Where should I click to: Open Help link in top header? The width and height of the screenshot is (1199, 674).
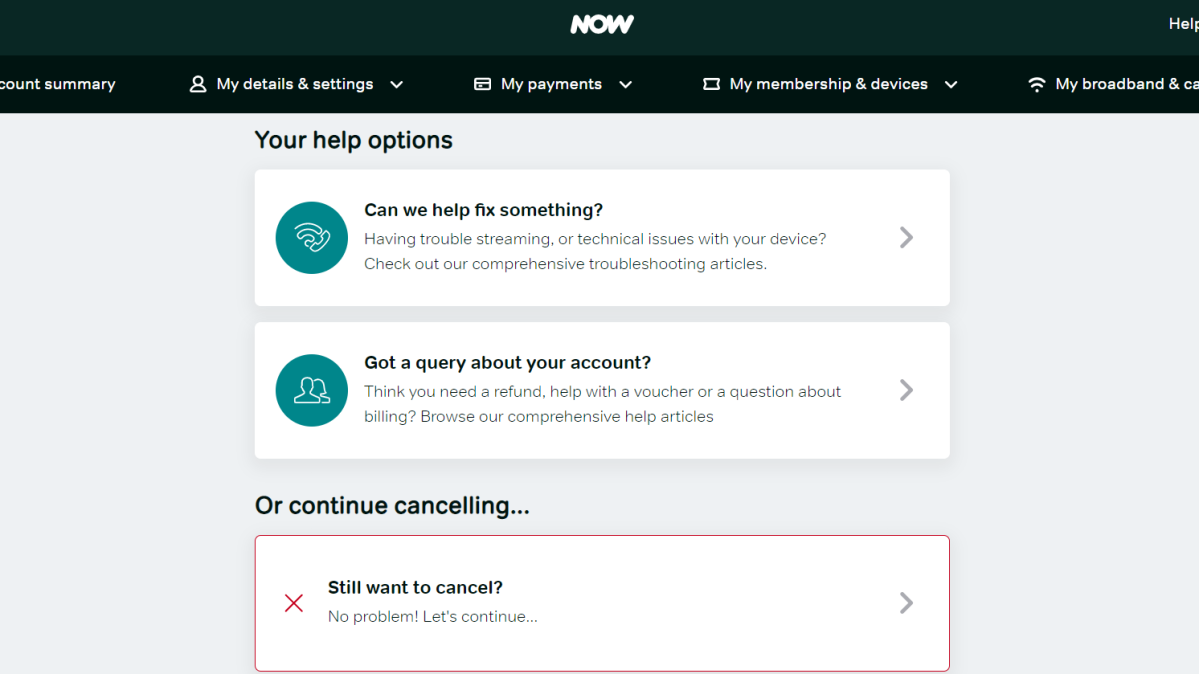coord(1183,24)
